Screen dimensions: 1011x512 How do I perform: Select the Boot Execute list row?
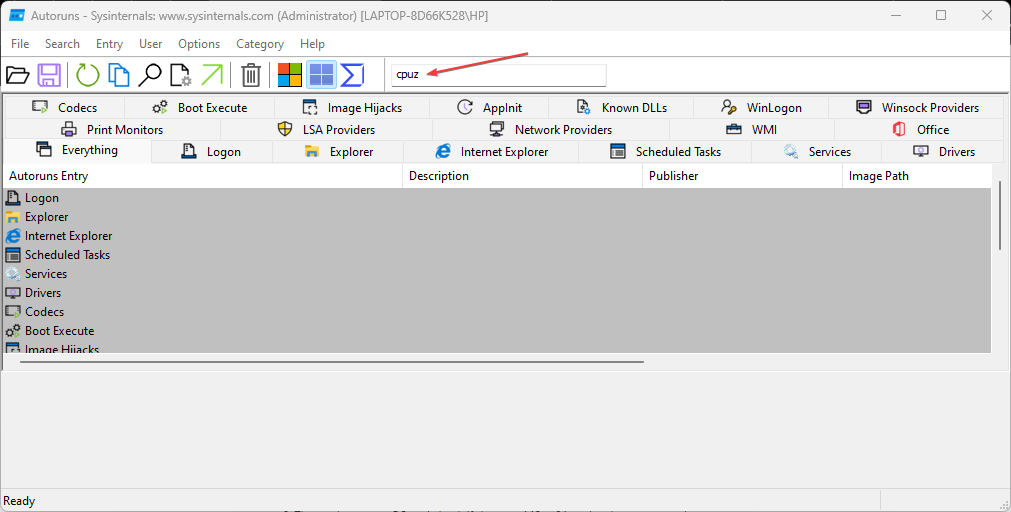497,331
